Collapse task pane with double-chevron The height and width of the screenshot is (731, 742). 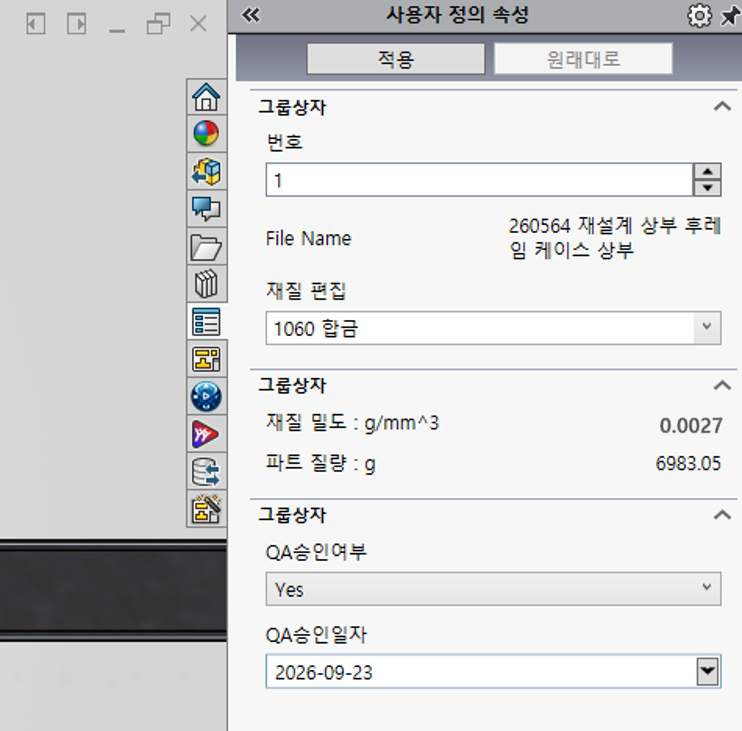click(x=251, y=16)
